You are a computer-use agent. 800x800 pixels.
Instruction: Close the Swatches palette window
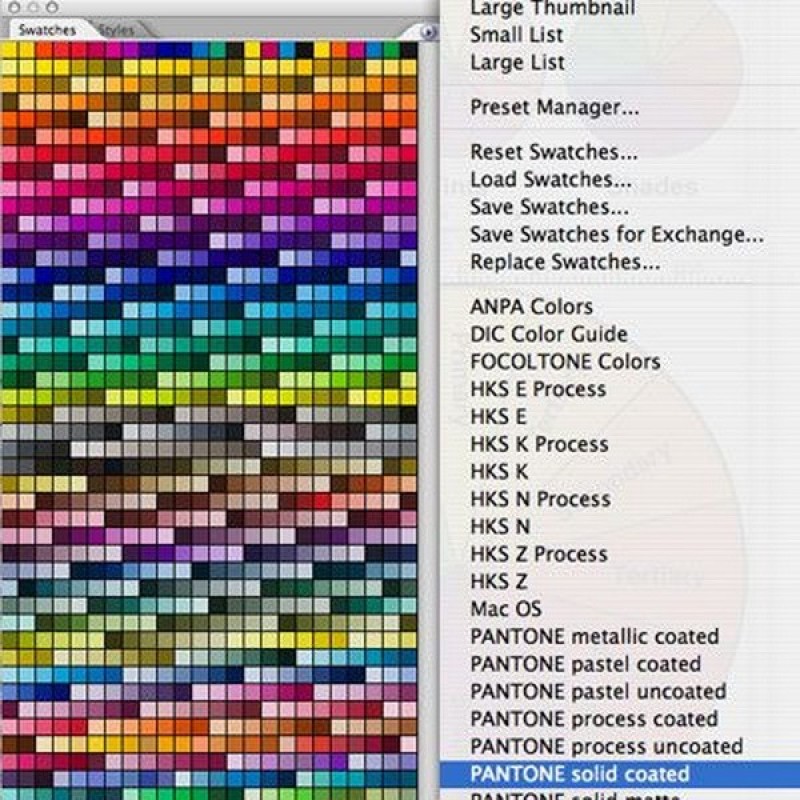[x=14, y=7]
